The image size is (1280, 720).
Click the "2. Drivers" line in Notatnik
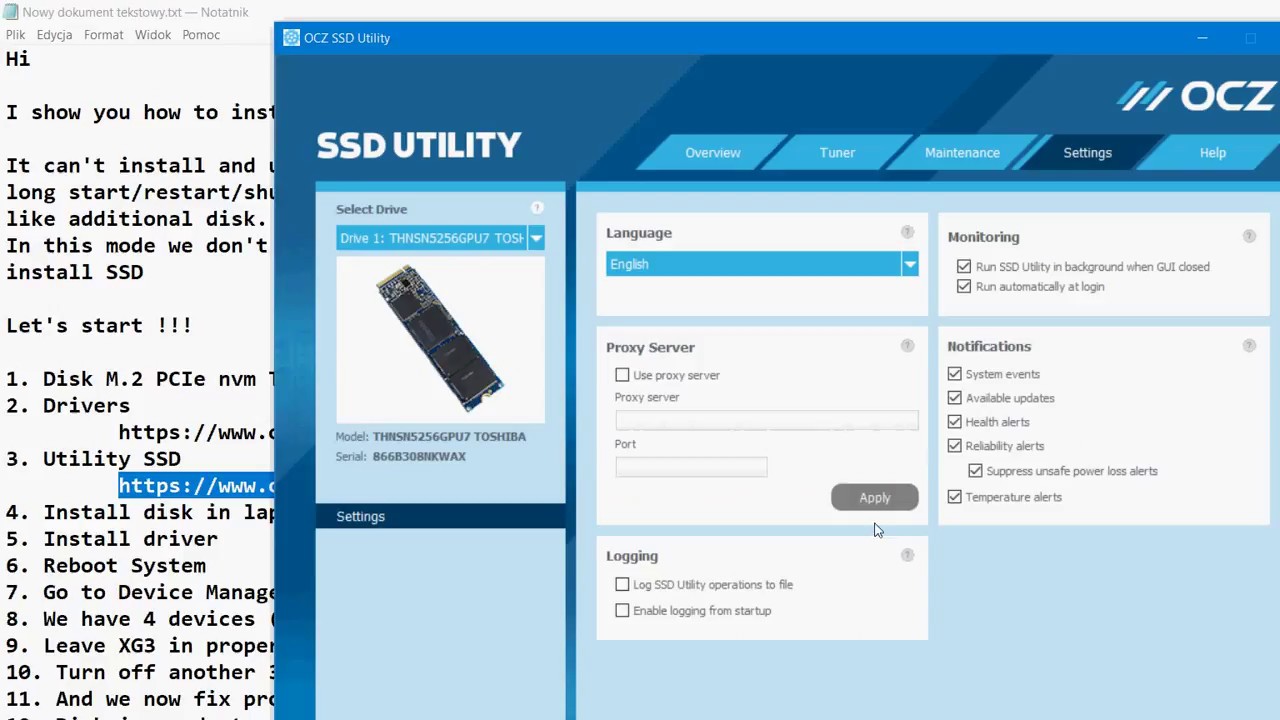[x=68, y=405]
